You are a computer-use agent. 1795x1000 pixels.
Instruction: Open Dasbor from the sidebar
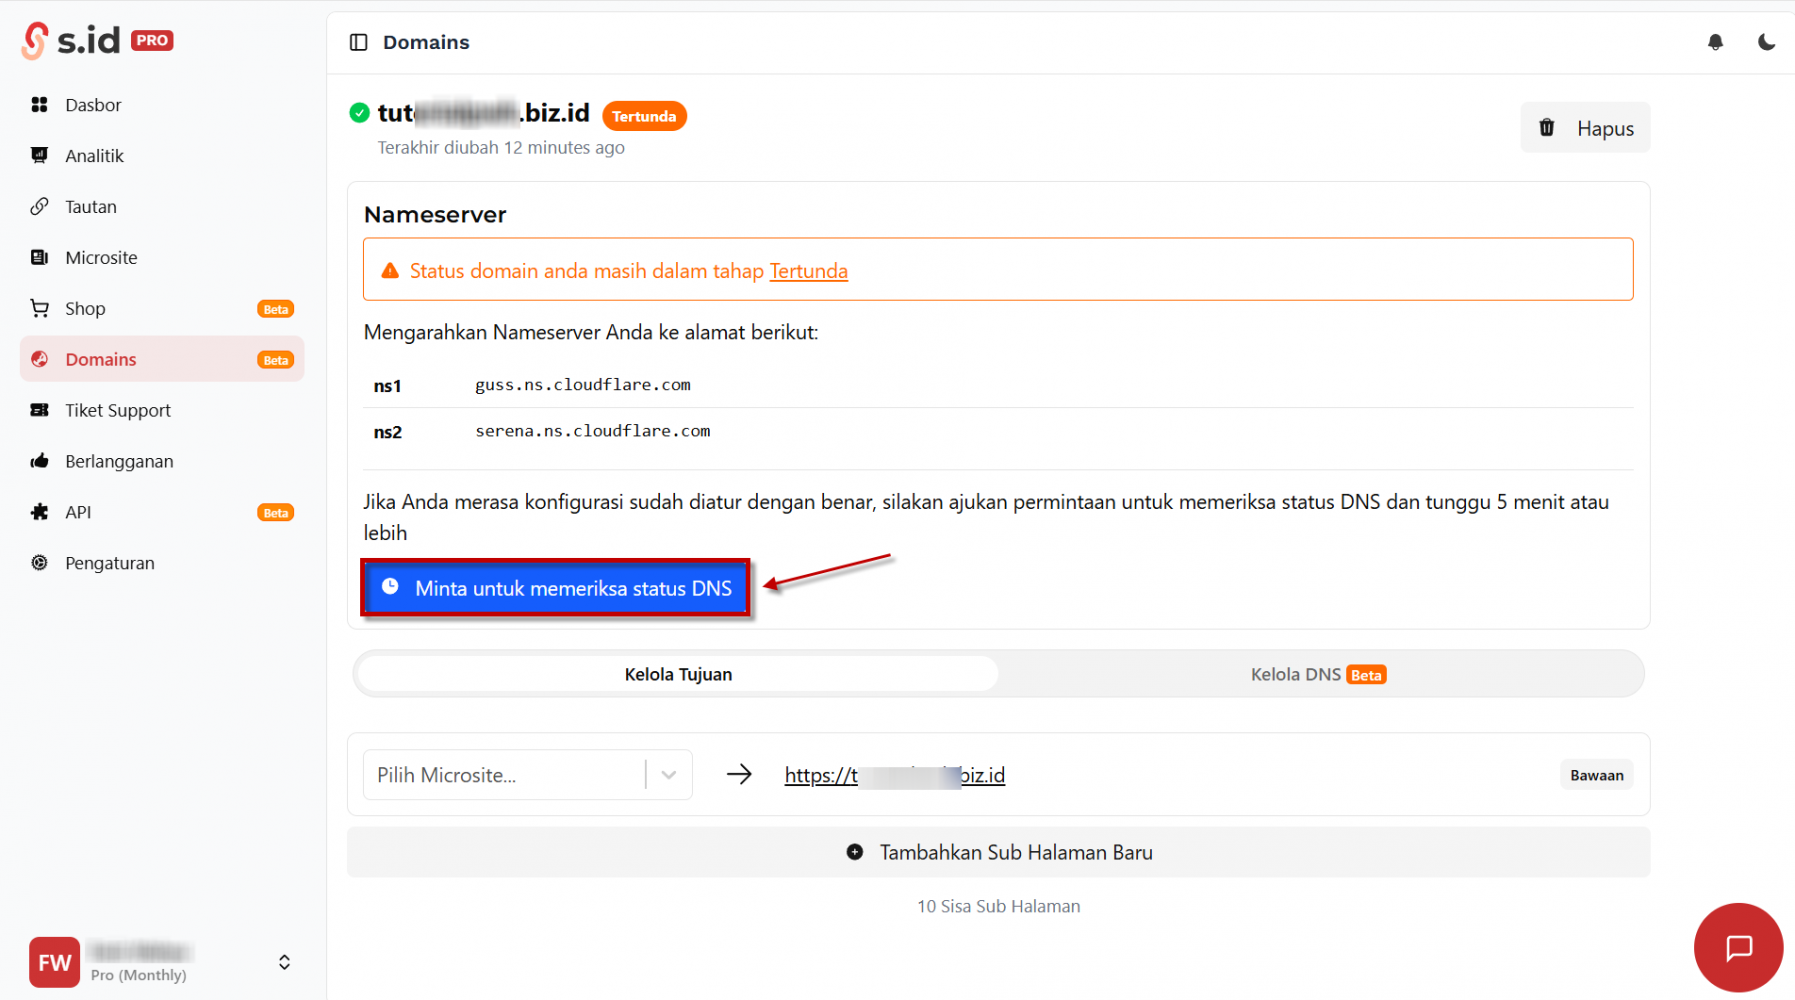coord(93,105)
